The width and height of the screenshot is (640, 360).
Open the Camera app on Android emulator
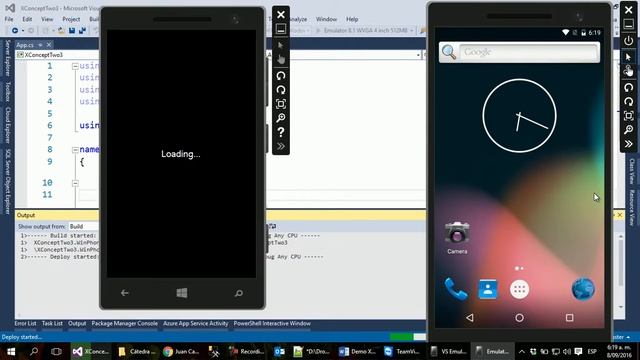point(457,238)
